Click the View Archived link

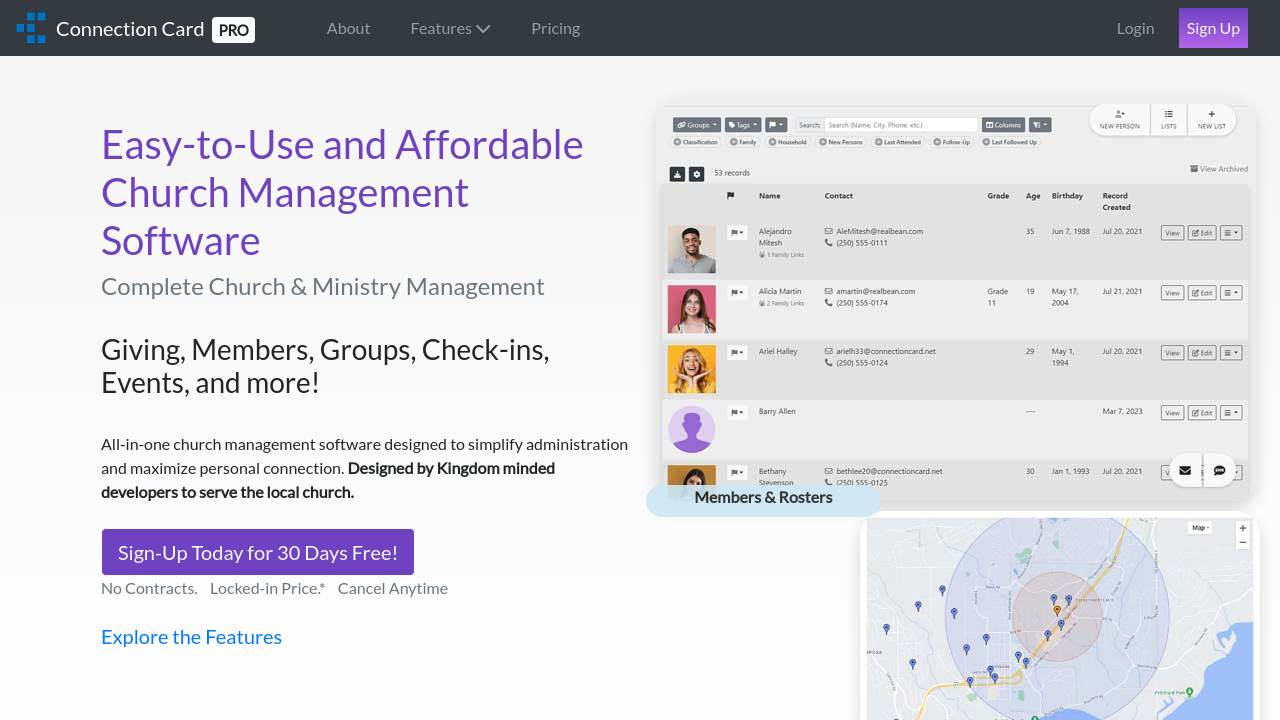tap(1219, 169)
